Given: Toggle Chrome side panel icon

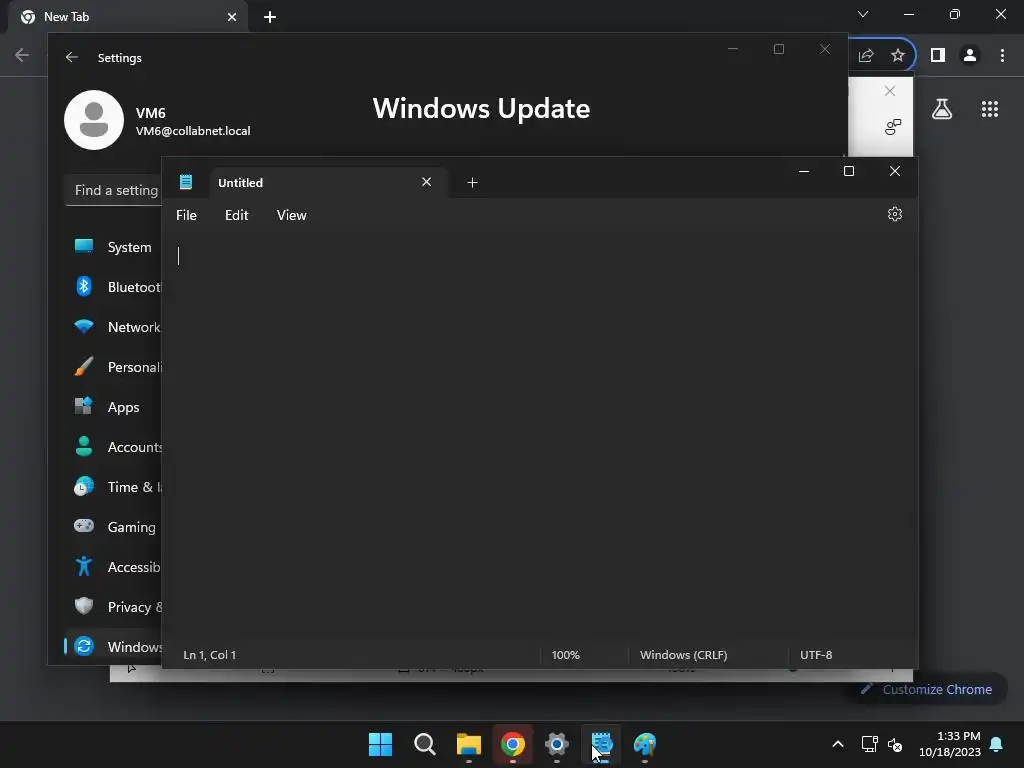Looking at the screenshot, I should (938, 56).
